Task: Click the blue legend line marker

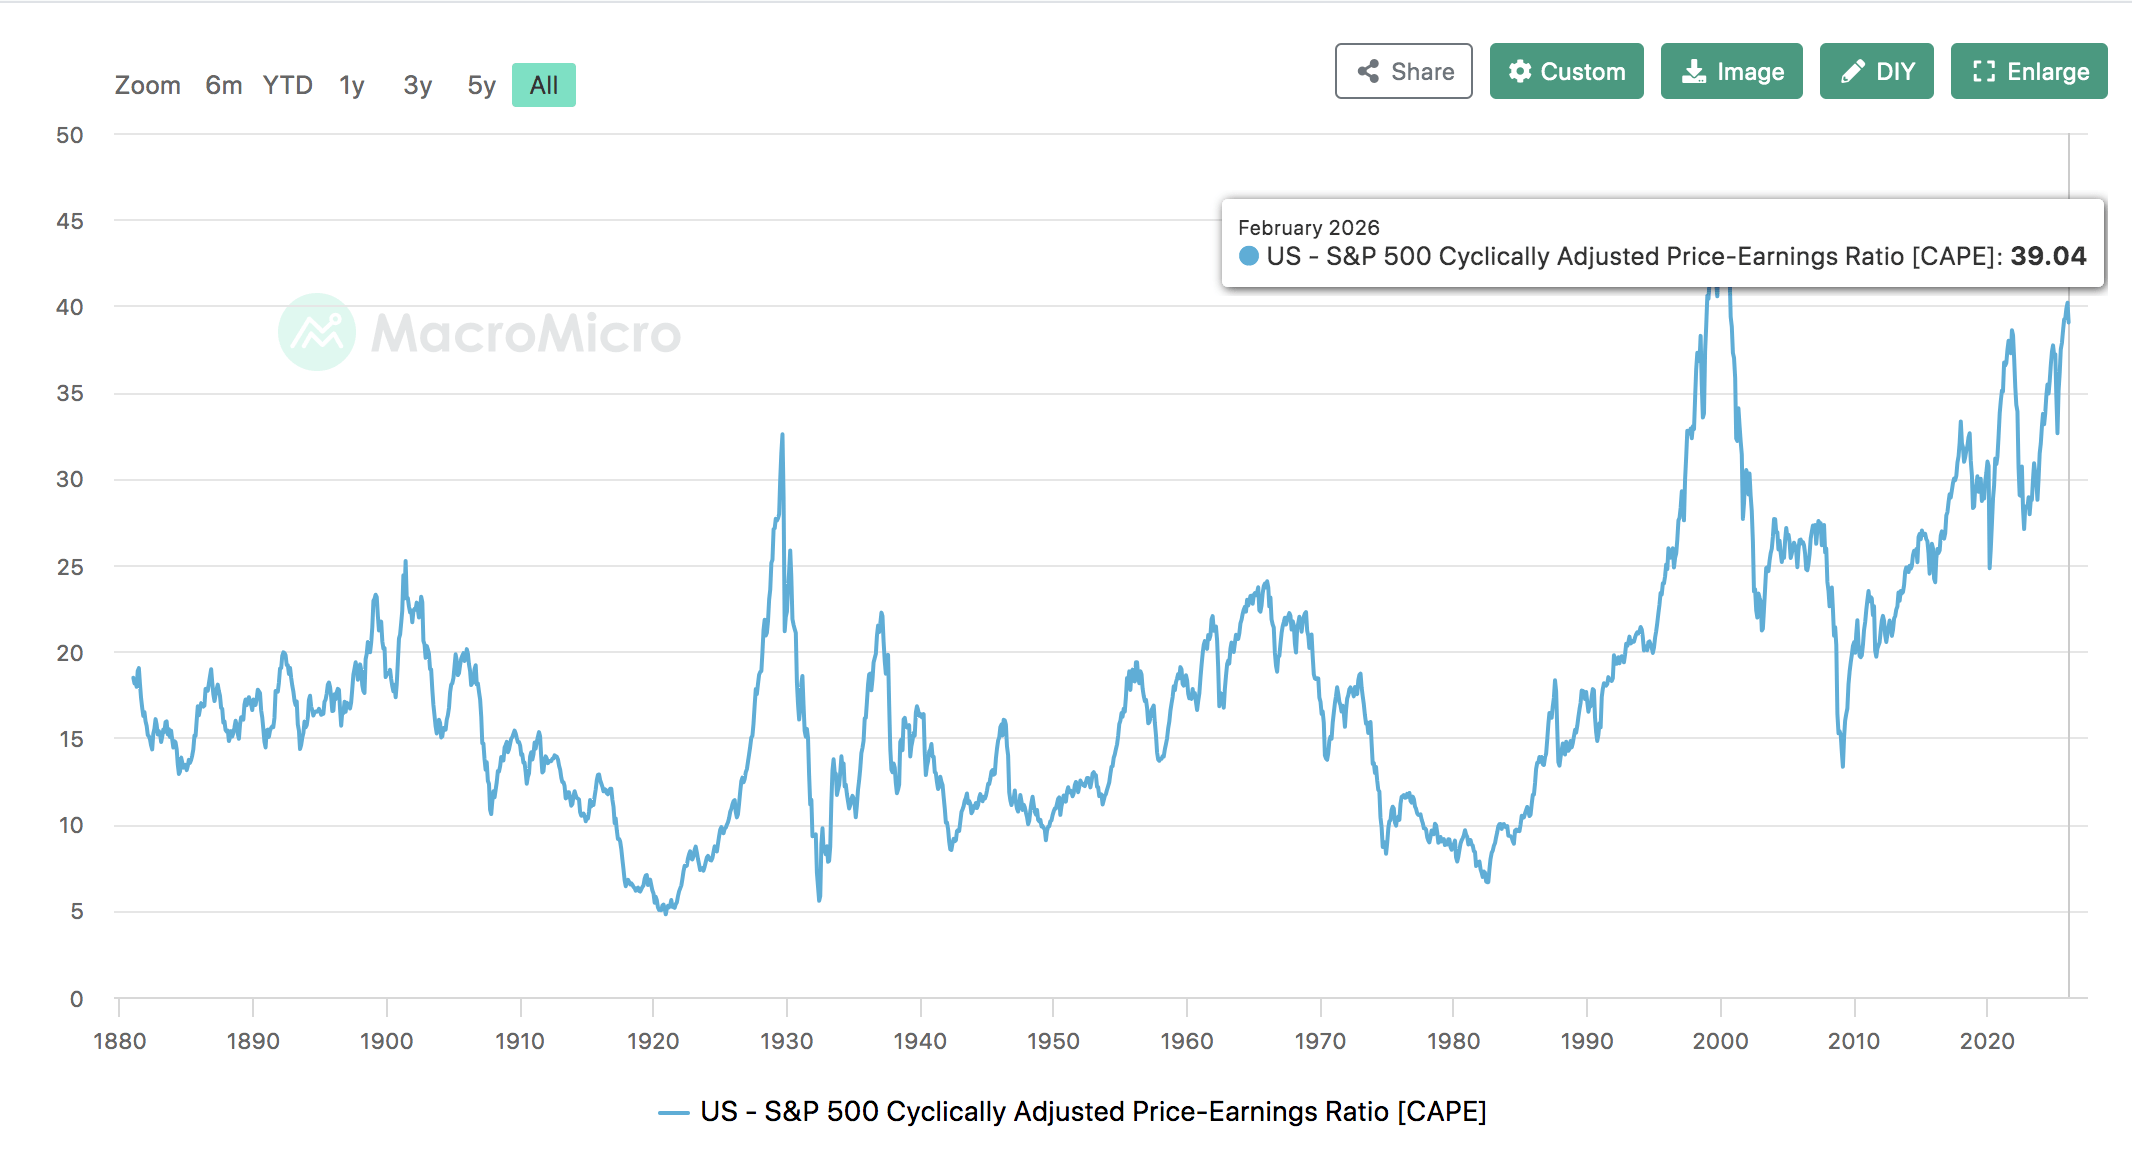Action: [x=674, y=1113]
